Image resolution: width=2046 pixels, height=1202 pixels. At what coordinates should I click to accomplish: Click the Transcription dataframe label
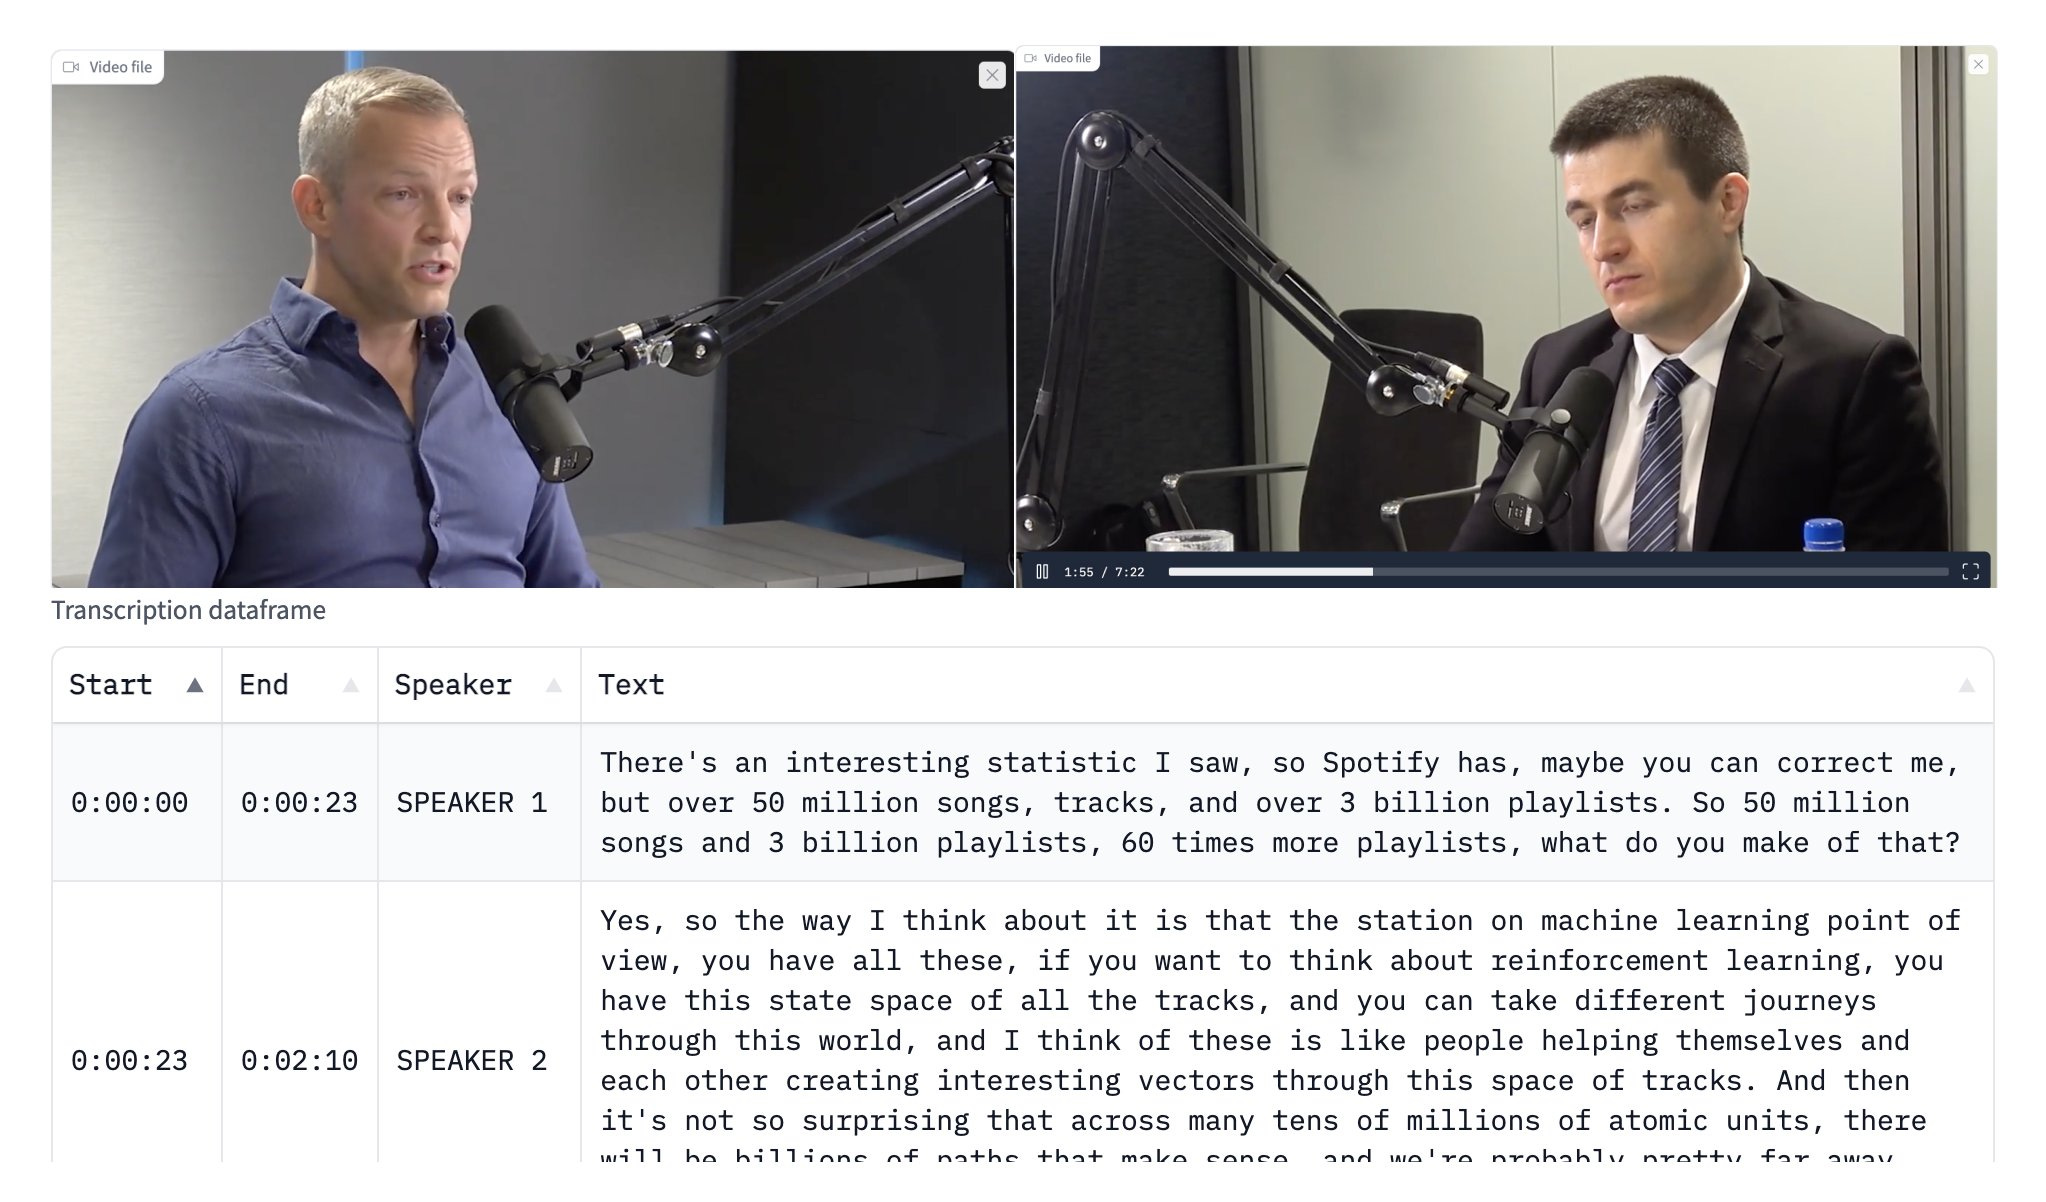(x=186, y=610)
